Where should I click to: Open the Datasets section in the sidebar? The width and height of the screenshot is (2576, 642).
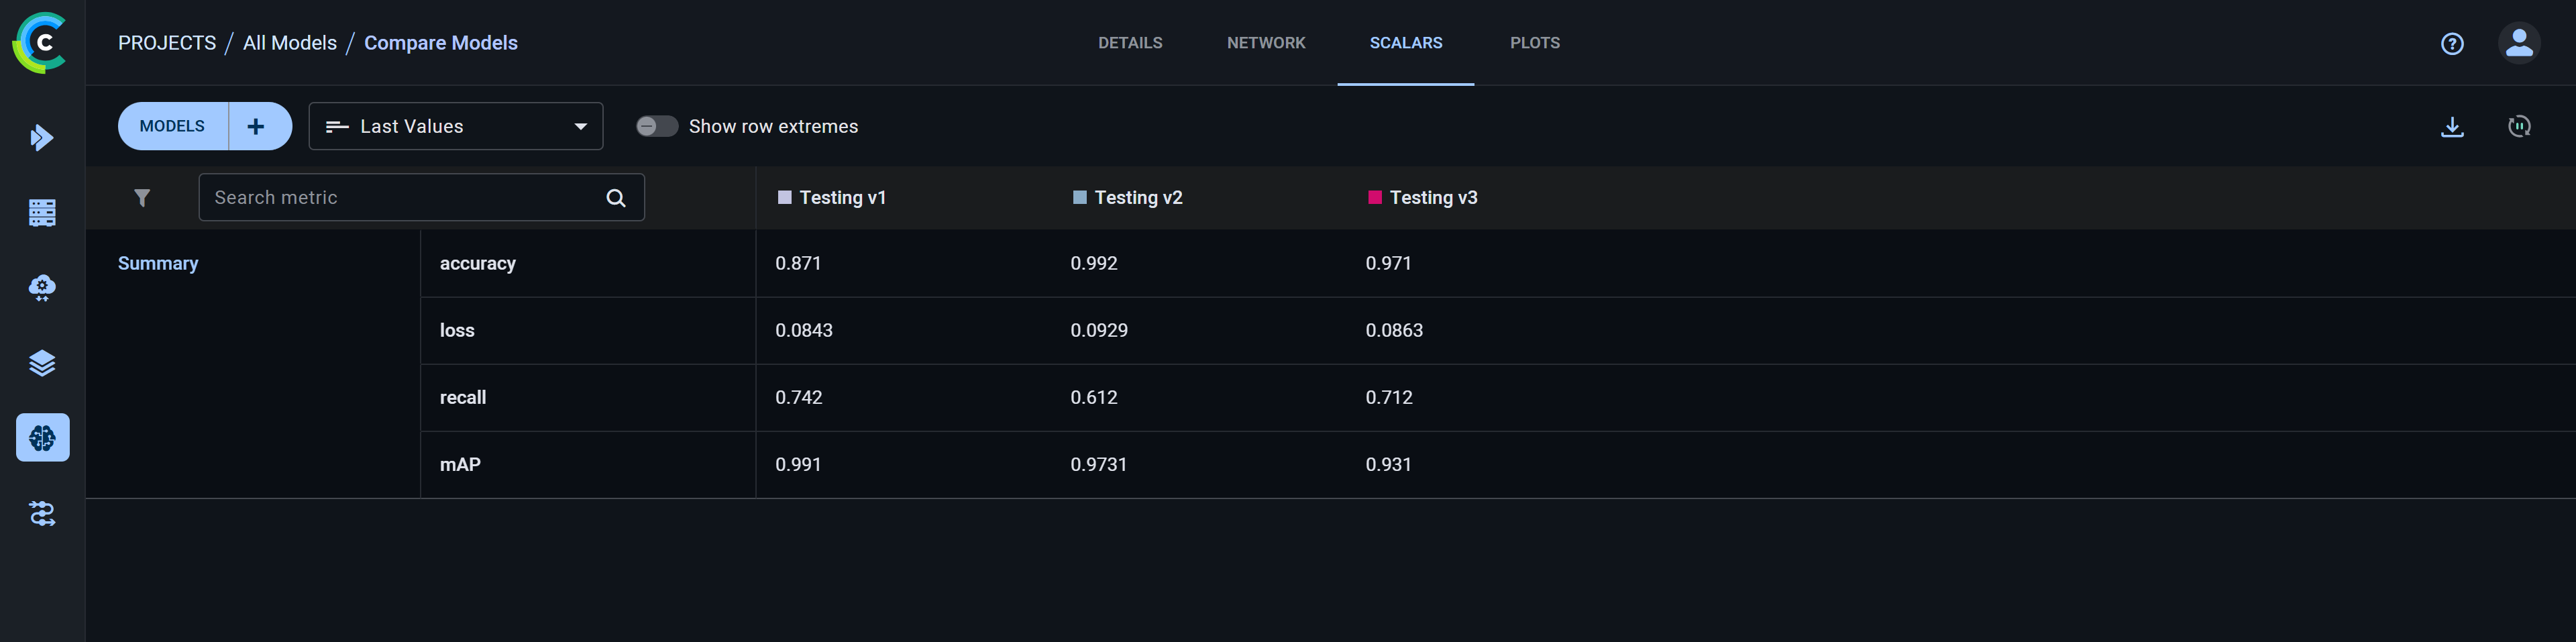coord(42,212)
